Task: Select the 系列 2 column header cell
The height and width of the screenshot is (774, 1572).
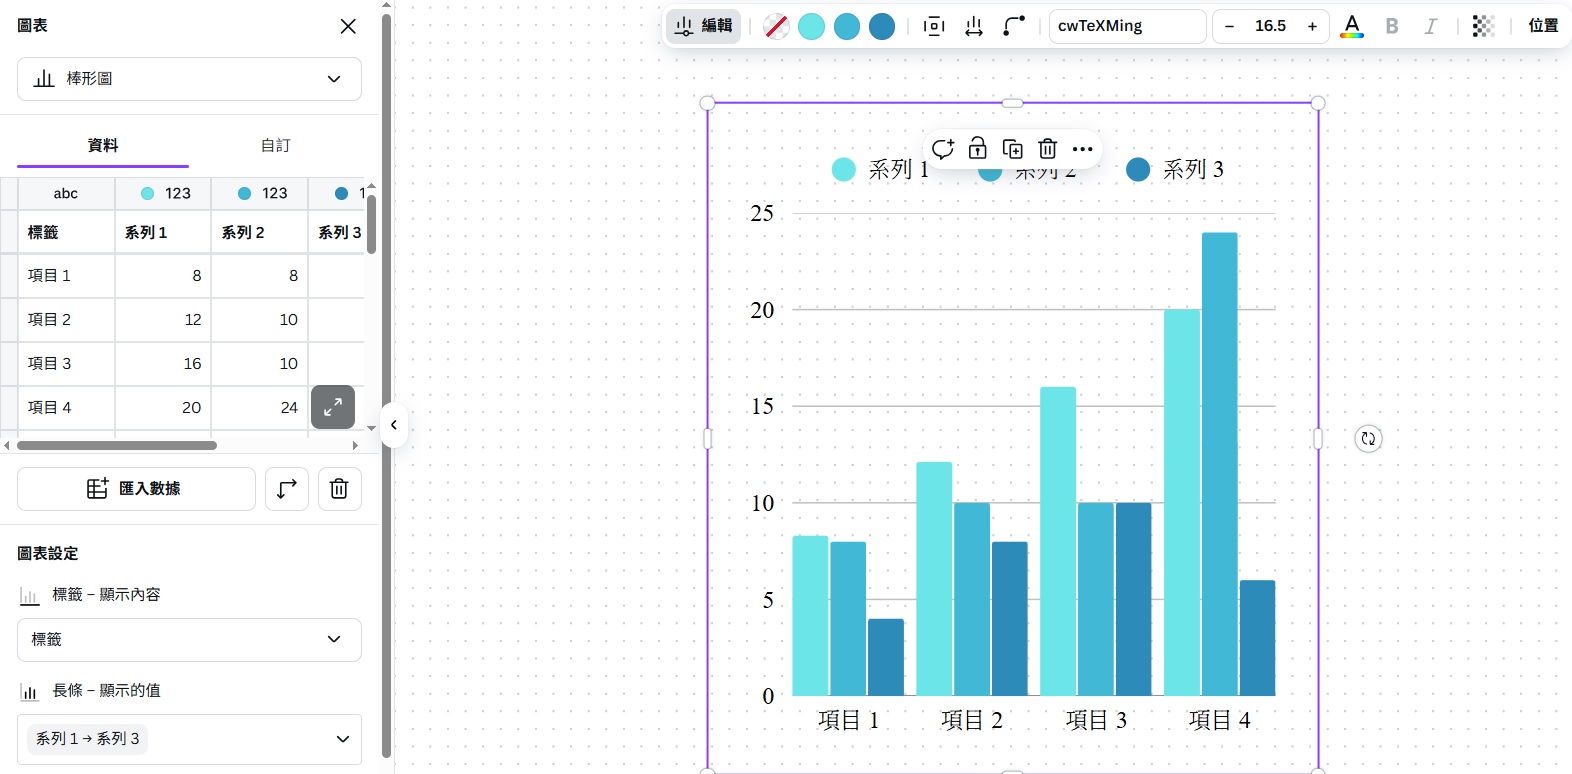Action: coord(259,232)
